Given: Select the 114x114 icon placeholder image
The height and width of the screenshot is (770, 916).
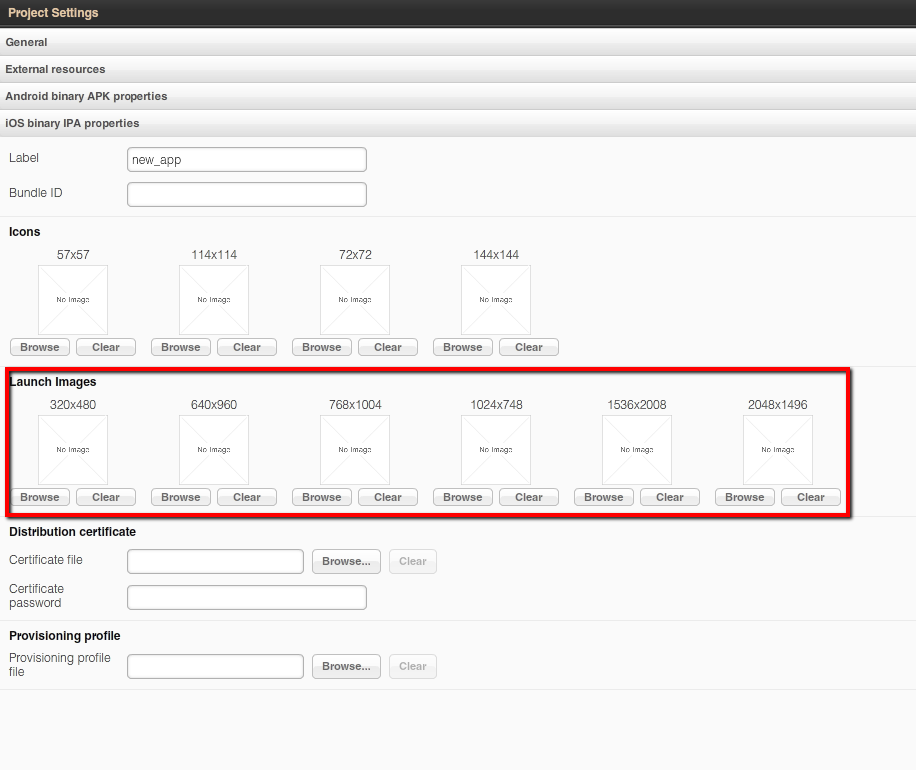Looking at the screenshot, I should pyautogui.click(x=214, y=300).
